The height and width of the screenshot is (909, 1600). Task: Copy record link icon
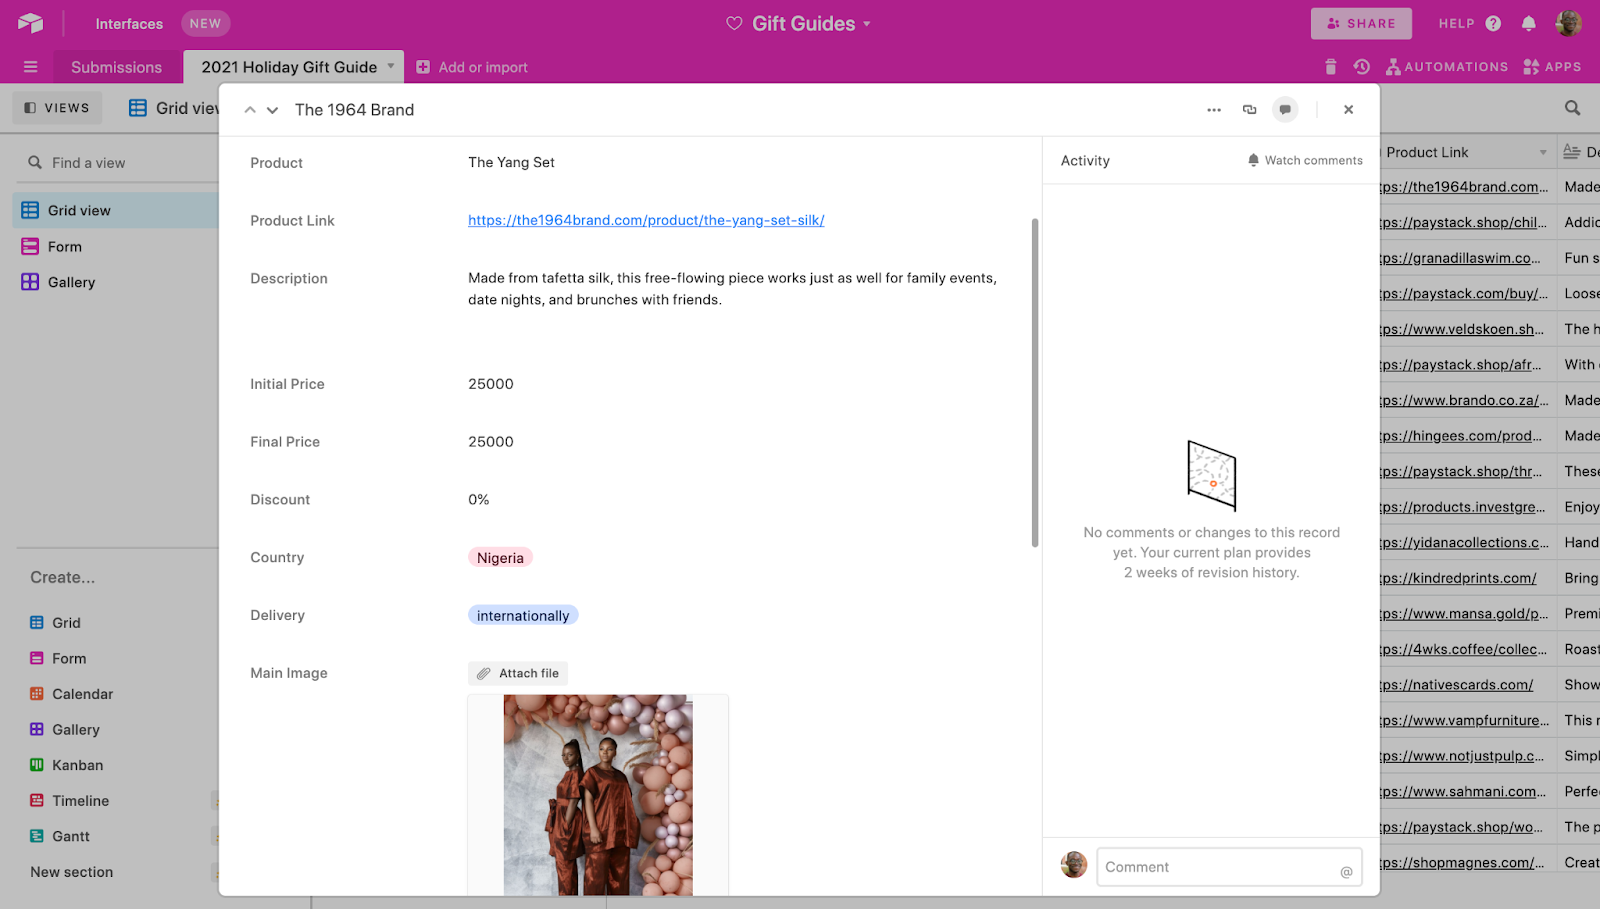[1249, 110]
